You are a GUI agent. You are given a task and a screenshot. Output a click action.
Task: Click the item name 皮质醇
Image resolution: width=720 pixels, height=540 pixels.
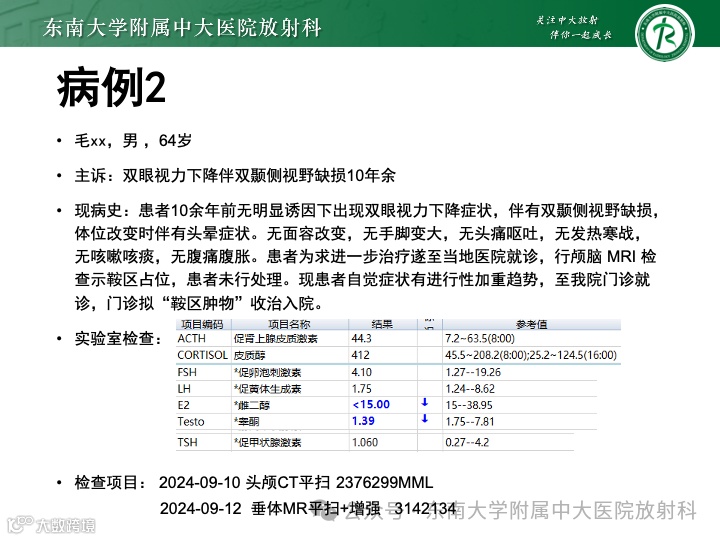click(x=249, y=355)
